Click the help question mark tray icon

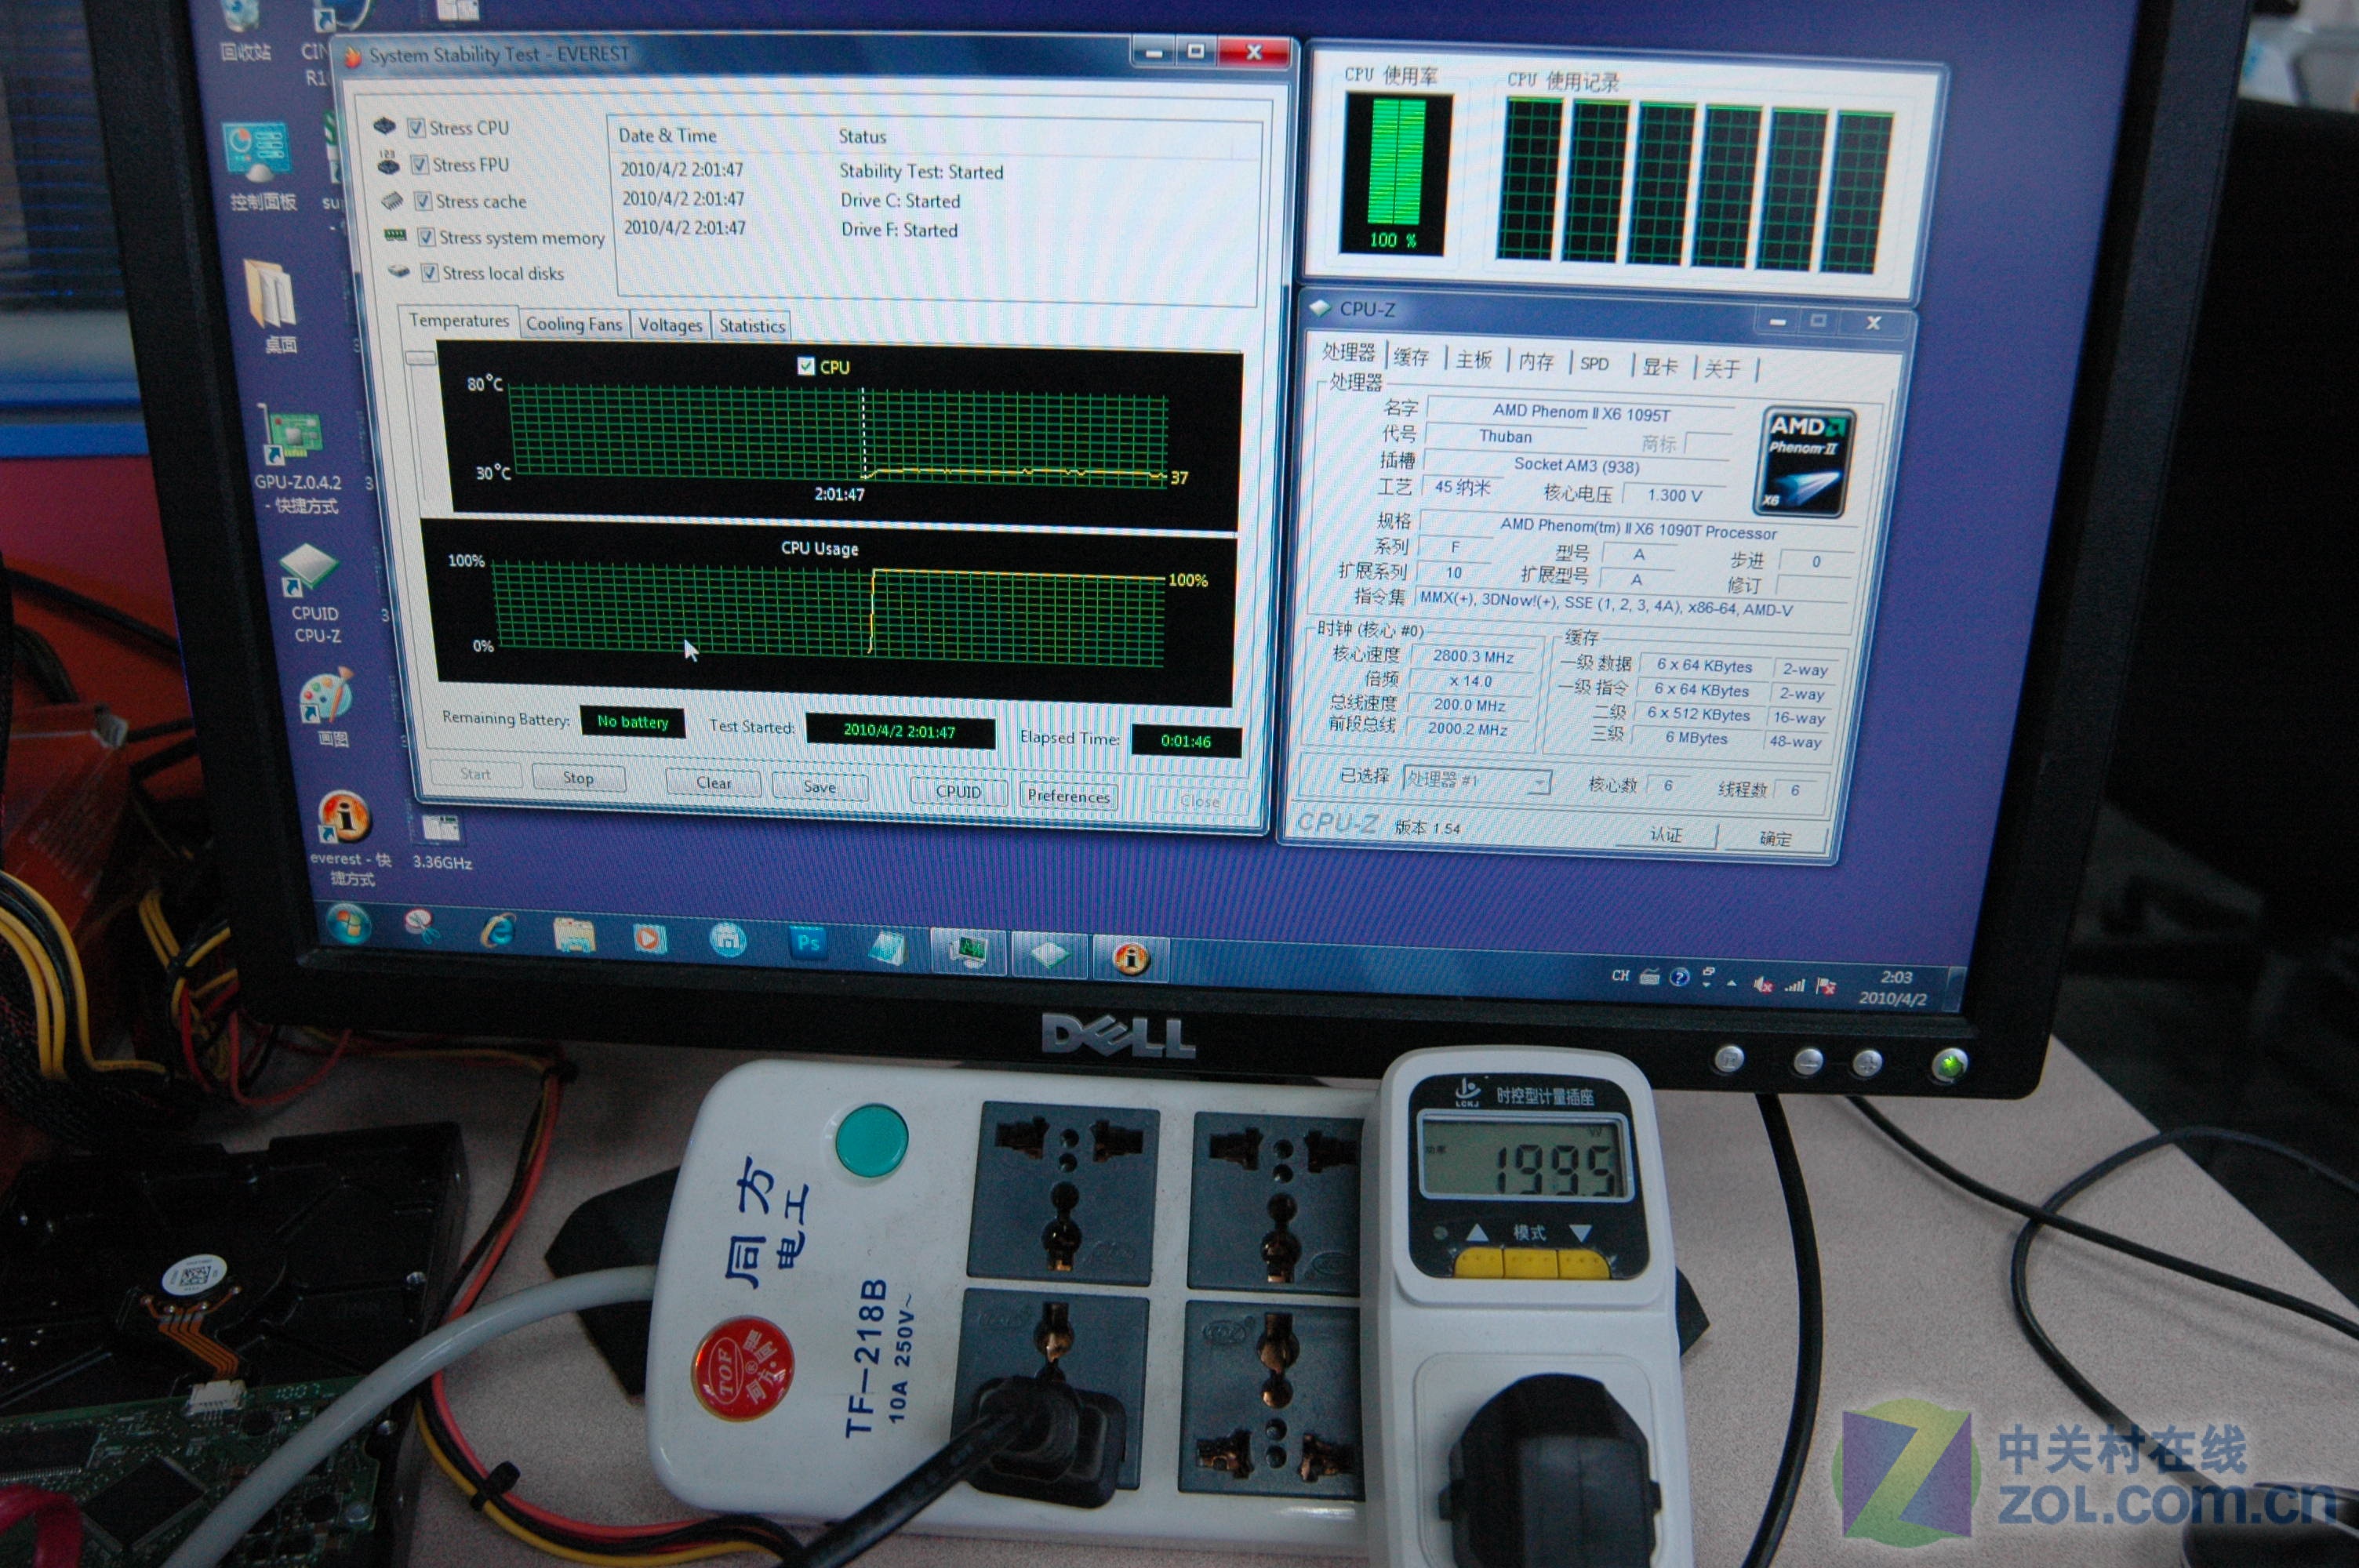pos(1679,978)
